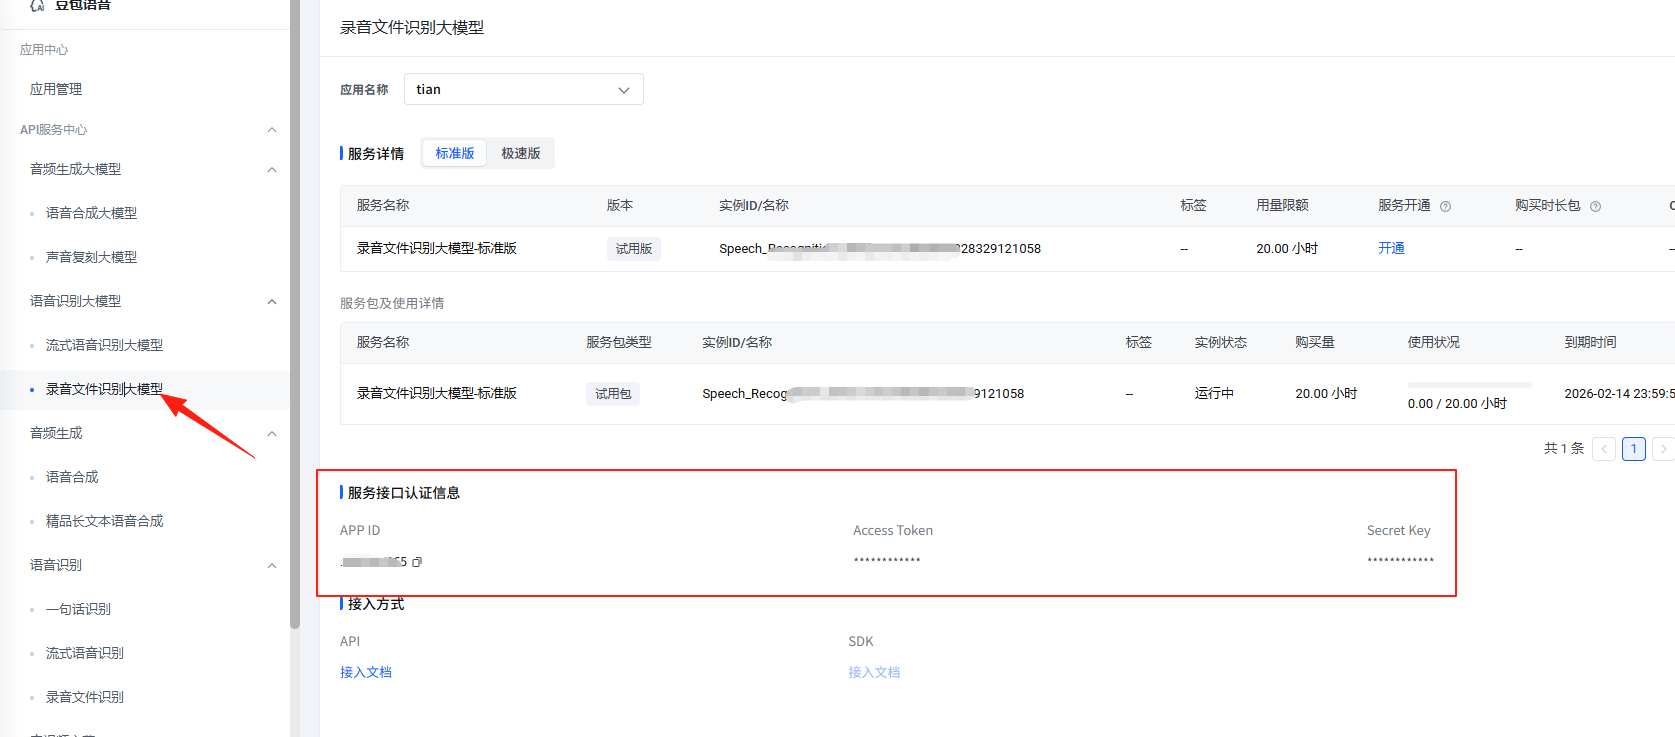
Task: Go to previous page arrow
Action: click(1604, 449)
